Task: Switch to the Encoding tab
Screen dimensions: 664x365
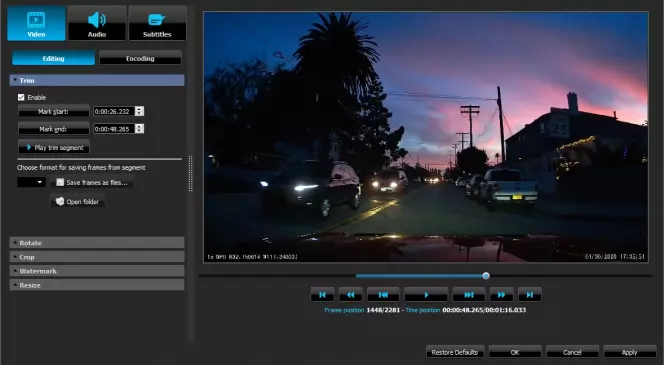Action: [140, 58]
